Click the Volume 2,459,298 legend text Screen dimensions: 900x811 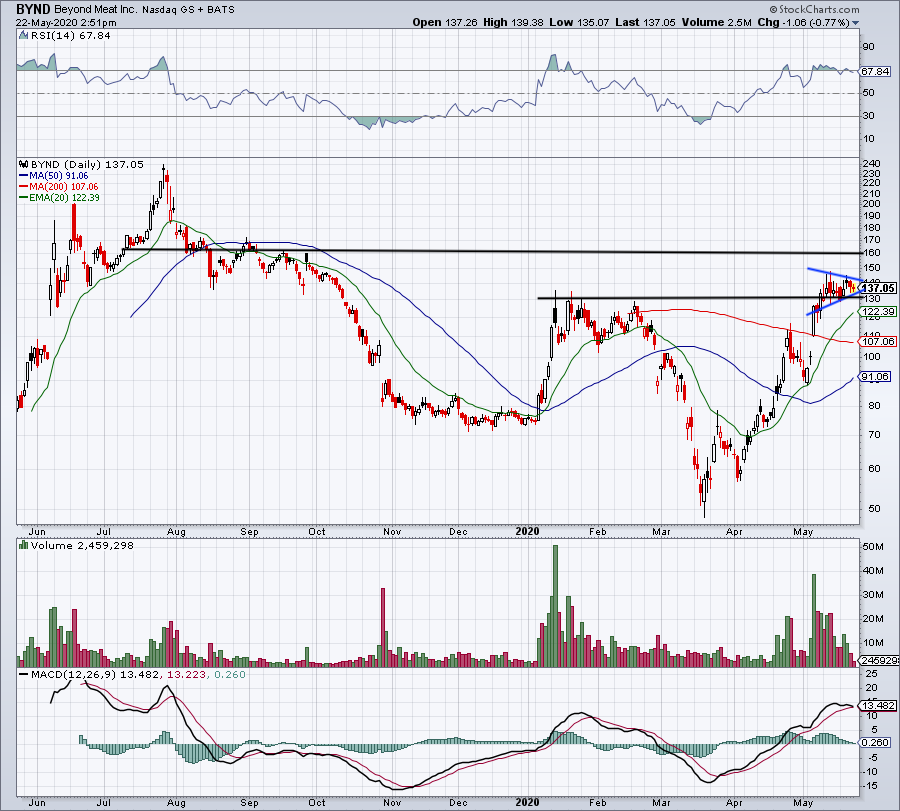(x=82, y=545)
